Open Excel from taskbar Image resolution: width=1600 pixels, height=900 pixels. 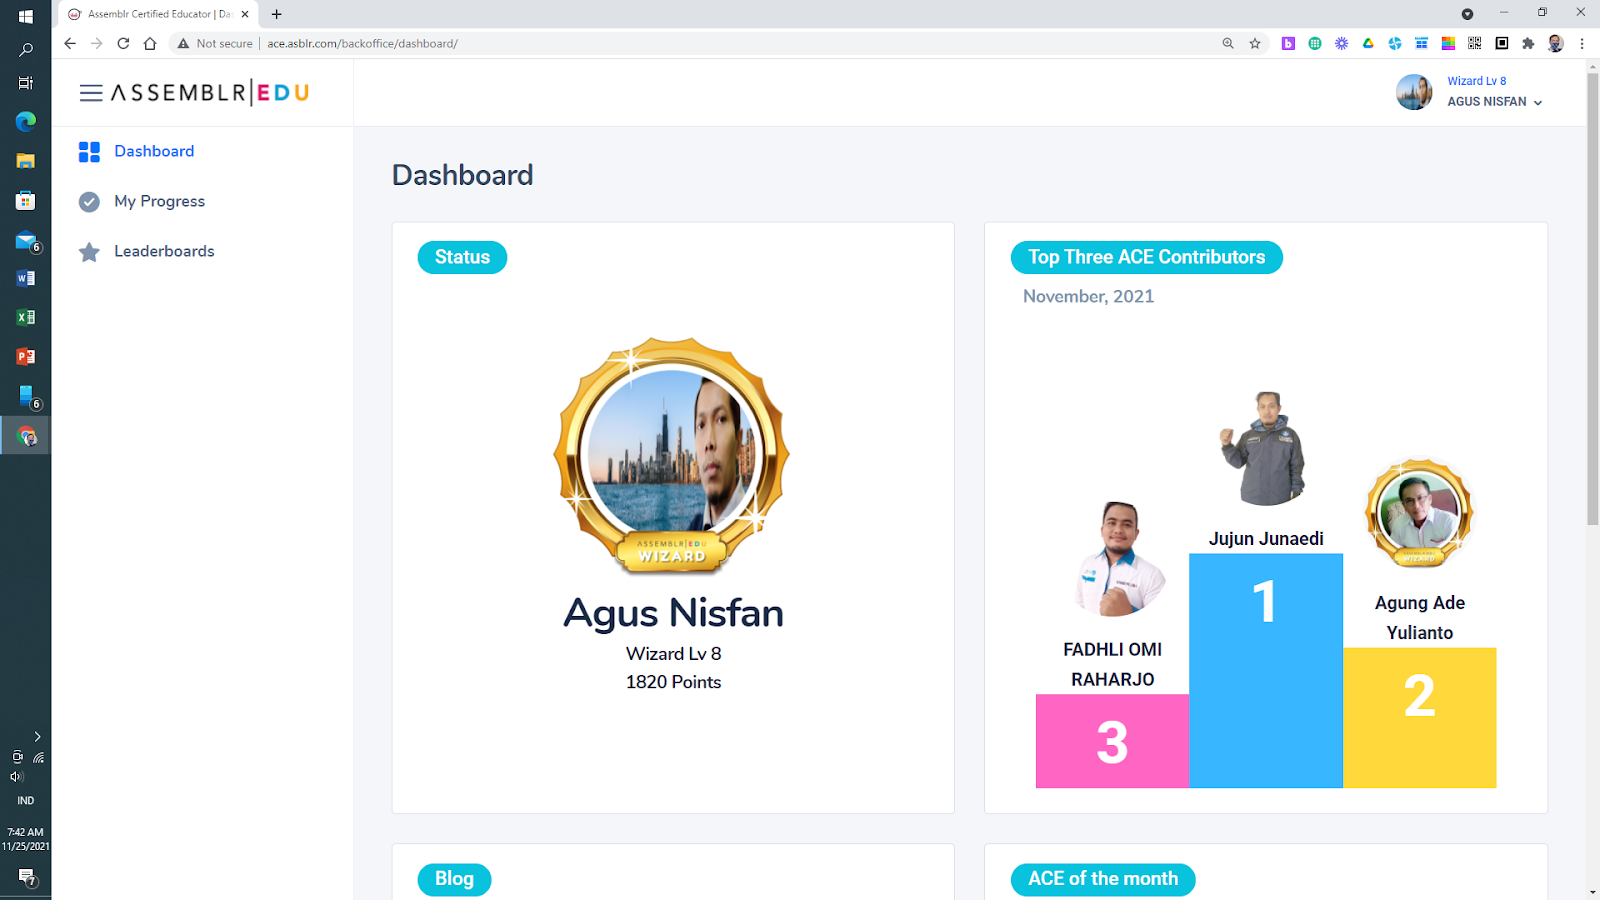click(x=26, y=317)
